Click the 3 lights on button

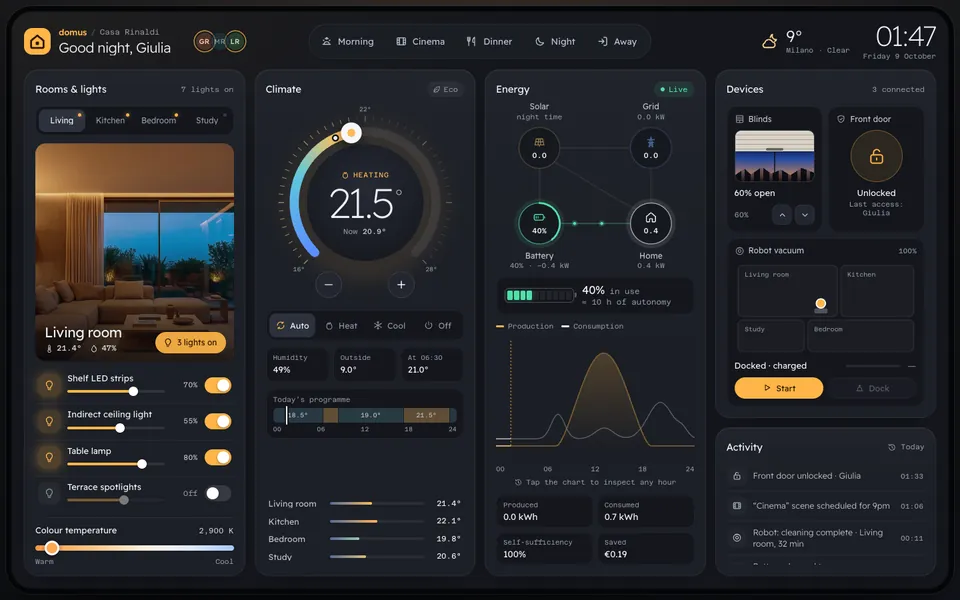(x=190, y=343)
